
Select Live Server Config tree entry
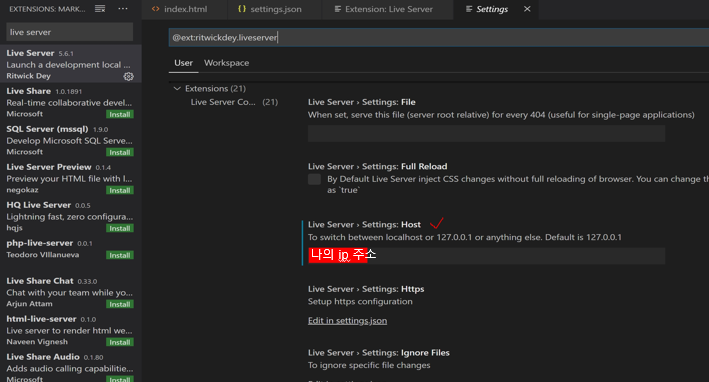(x=234, y=102)
